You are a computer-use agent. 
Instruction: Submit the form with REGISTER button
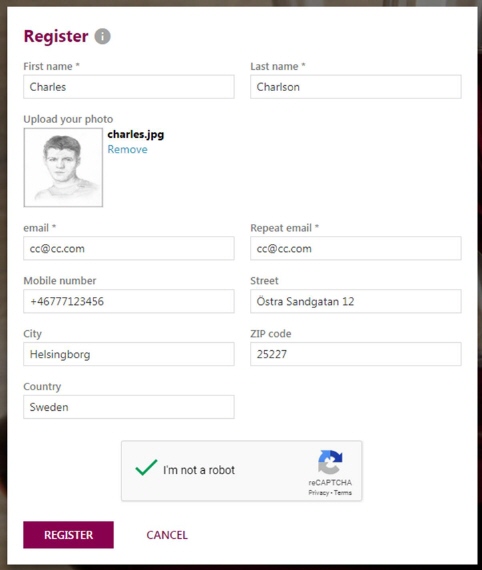[x=68, y=535]
